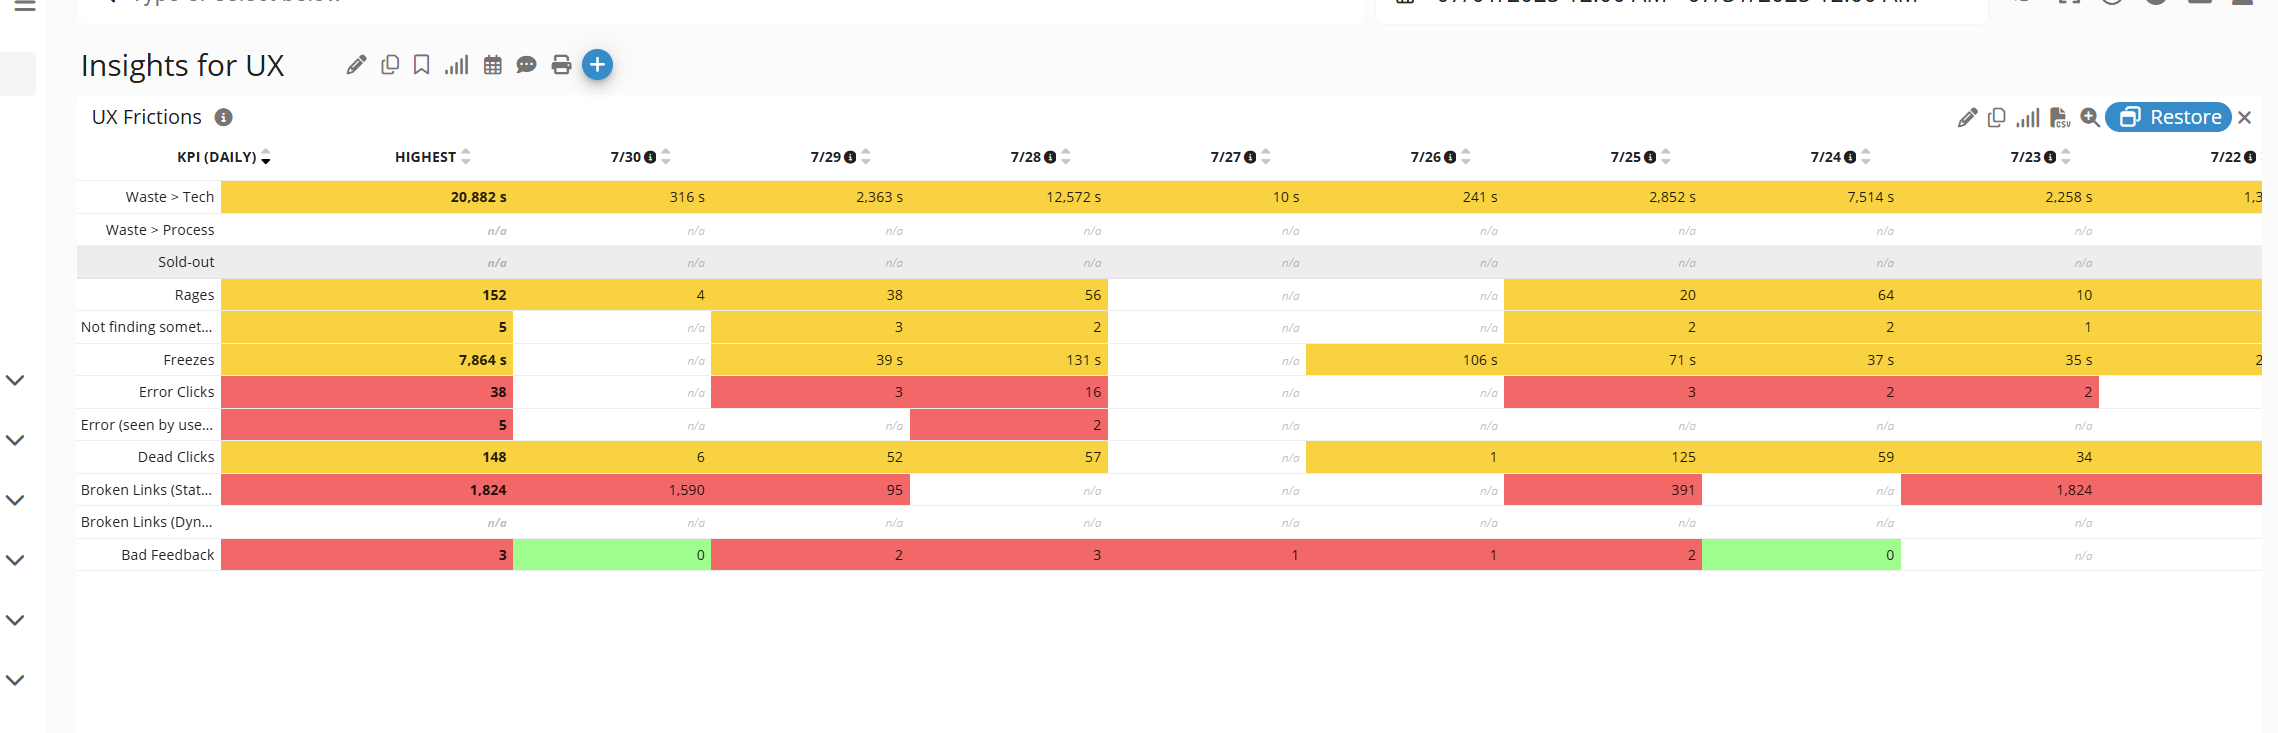
Task: Duplicate the UX Frictions widget with copy icon
Action: 1997,118
